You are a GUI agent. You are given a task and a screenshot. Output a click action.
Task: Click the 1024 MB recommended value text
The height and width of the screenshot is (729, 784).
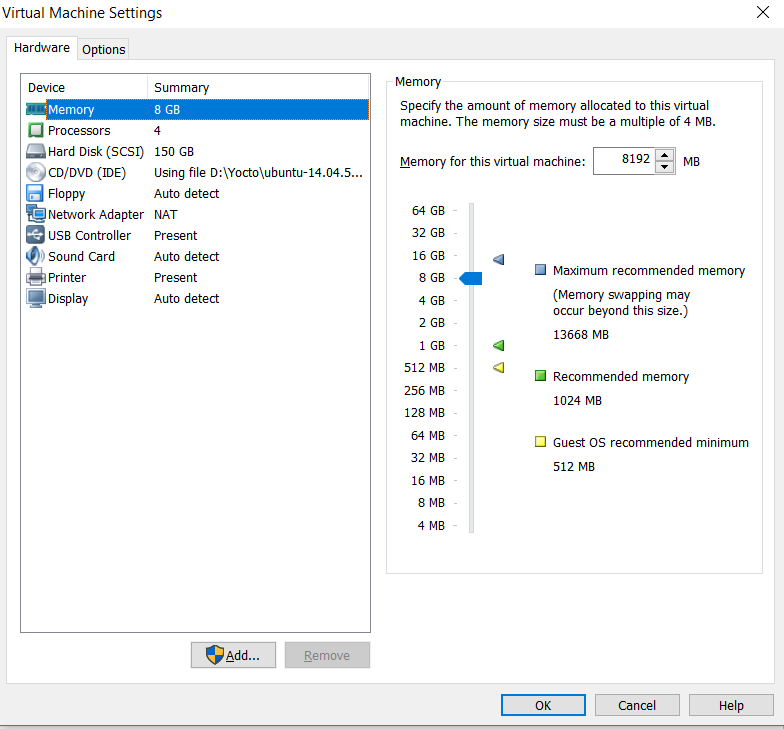click(577, 400)
